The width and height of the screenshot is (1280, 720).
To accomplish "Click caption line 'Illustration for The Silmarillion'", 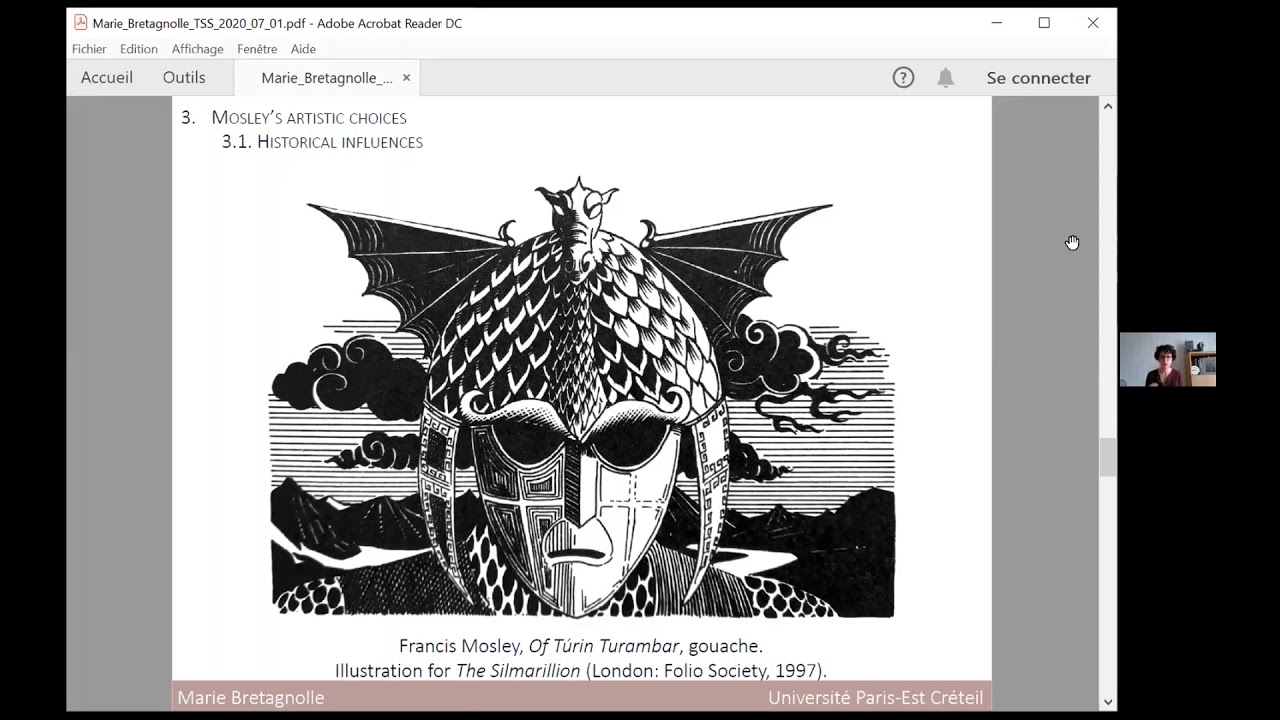I will tap(457, 670).
